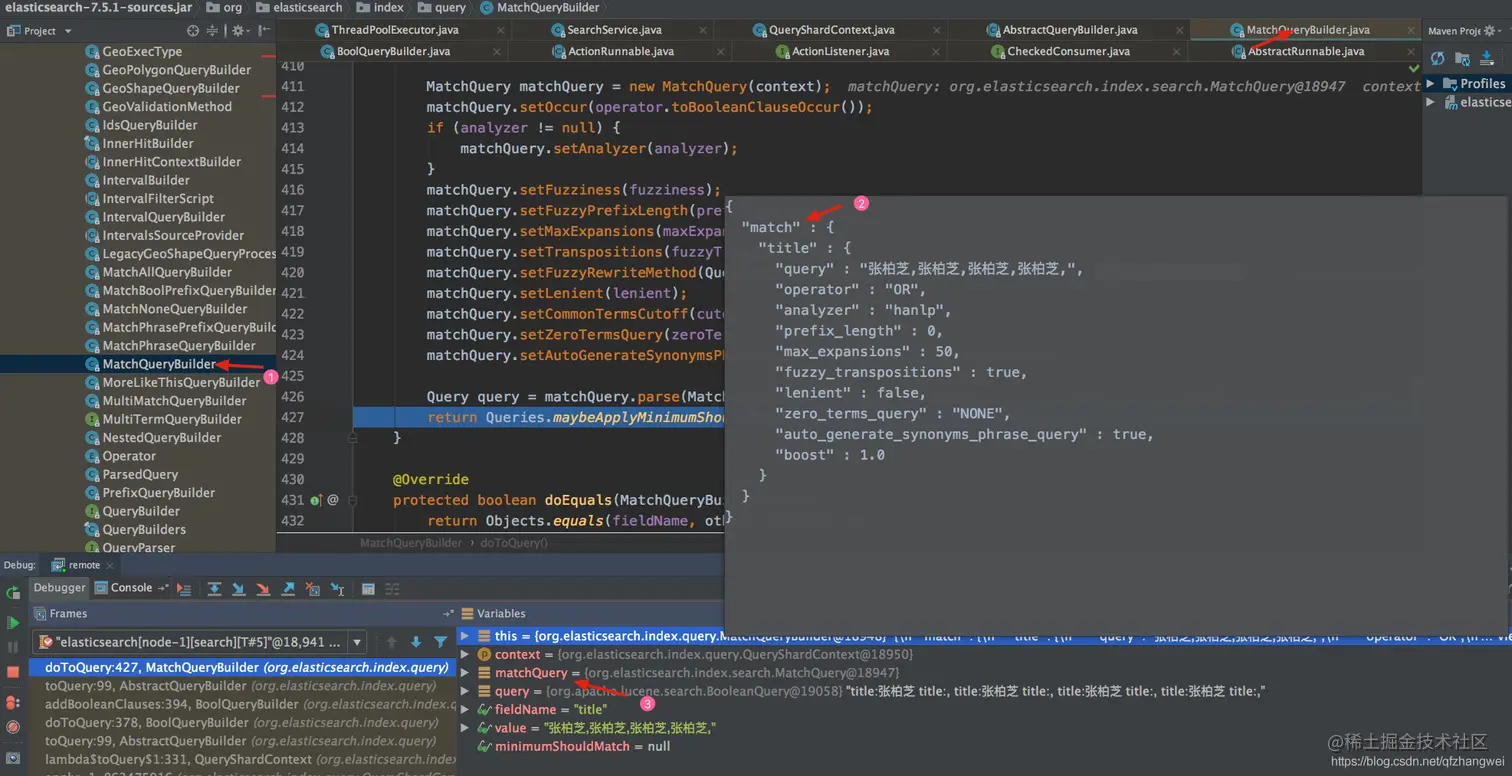This screenshot has width=1512, height=776.
Task: Expand the context variable
Action: tap(464, 654)
